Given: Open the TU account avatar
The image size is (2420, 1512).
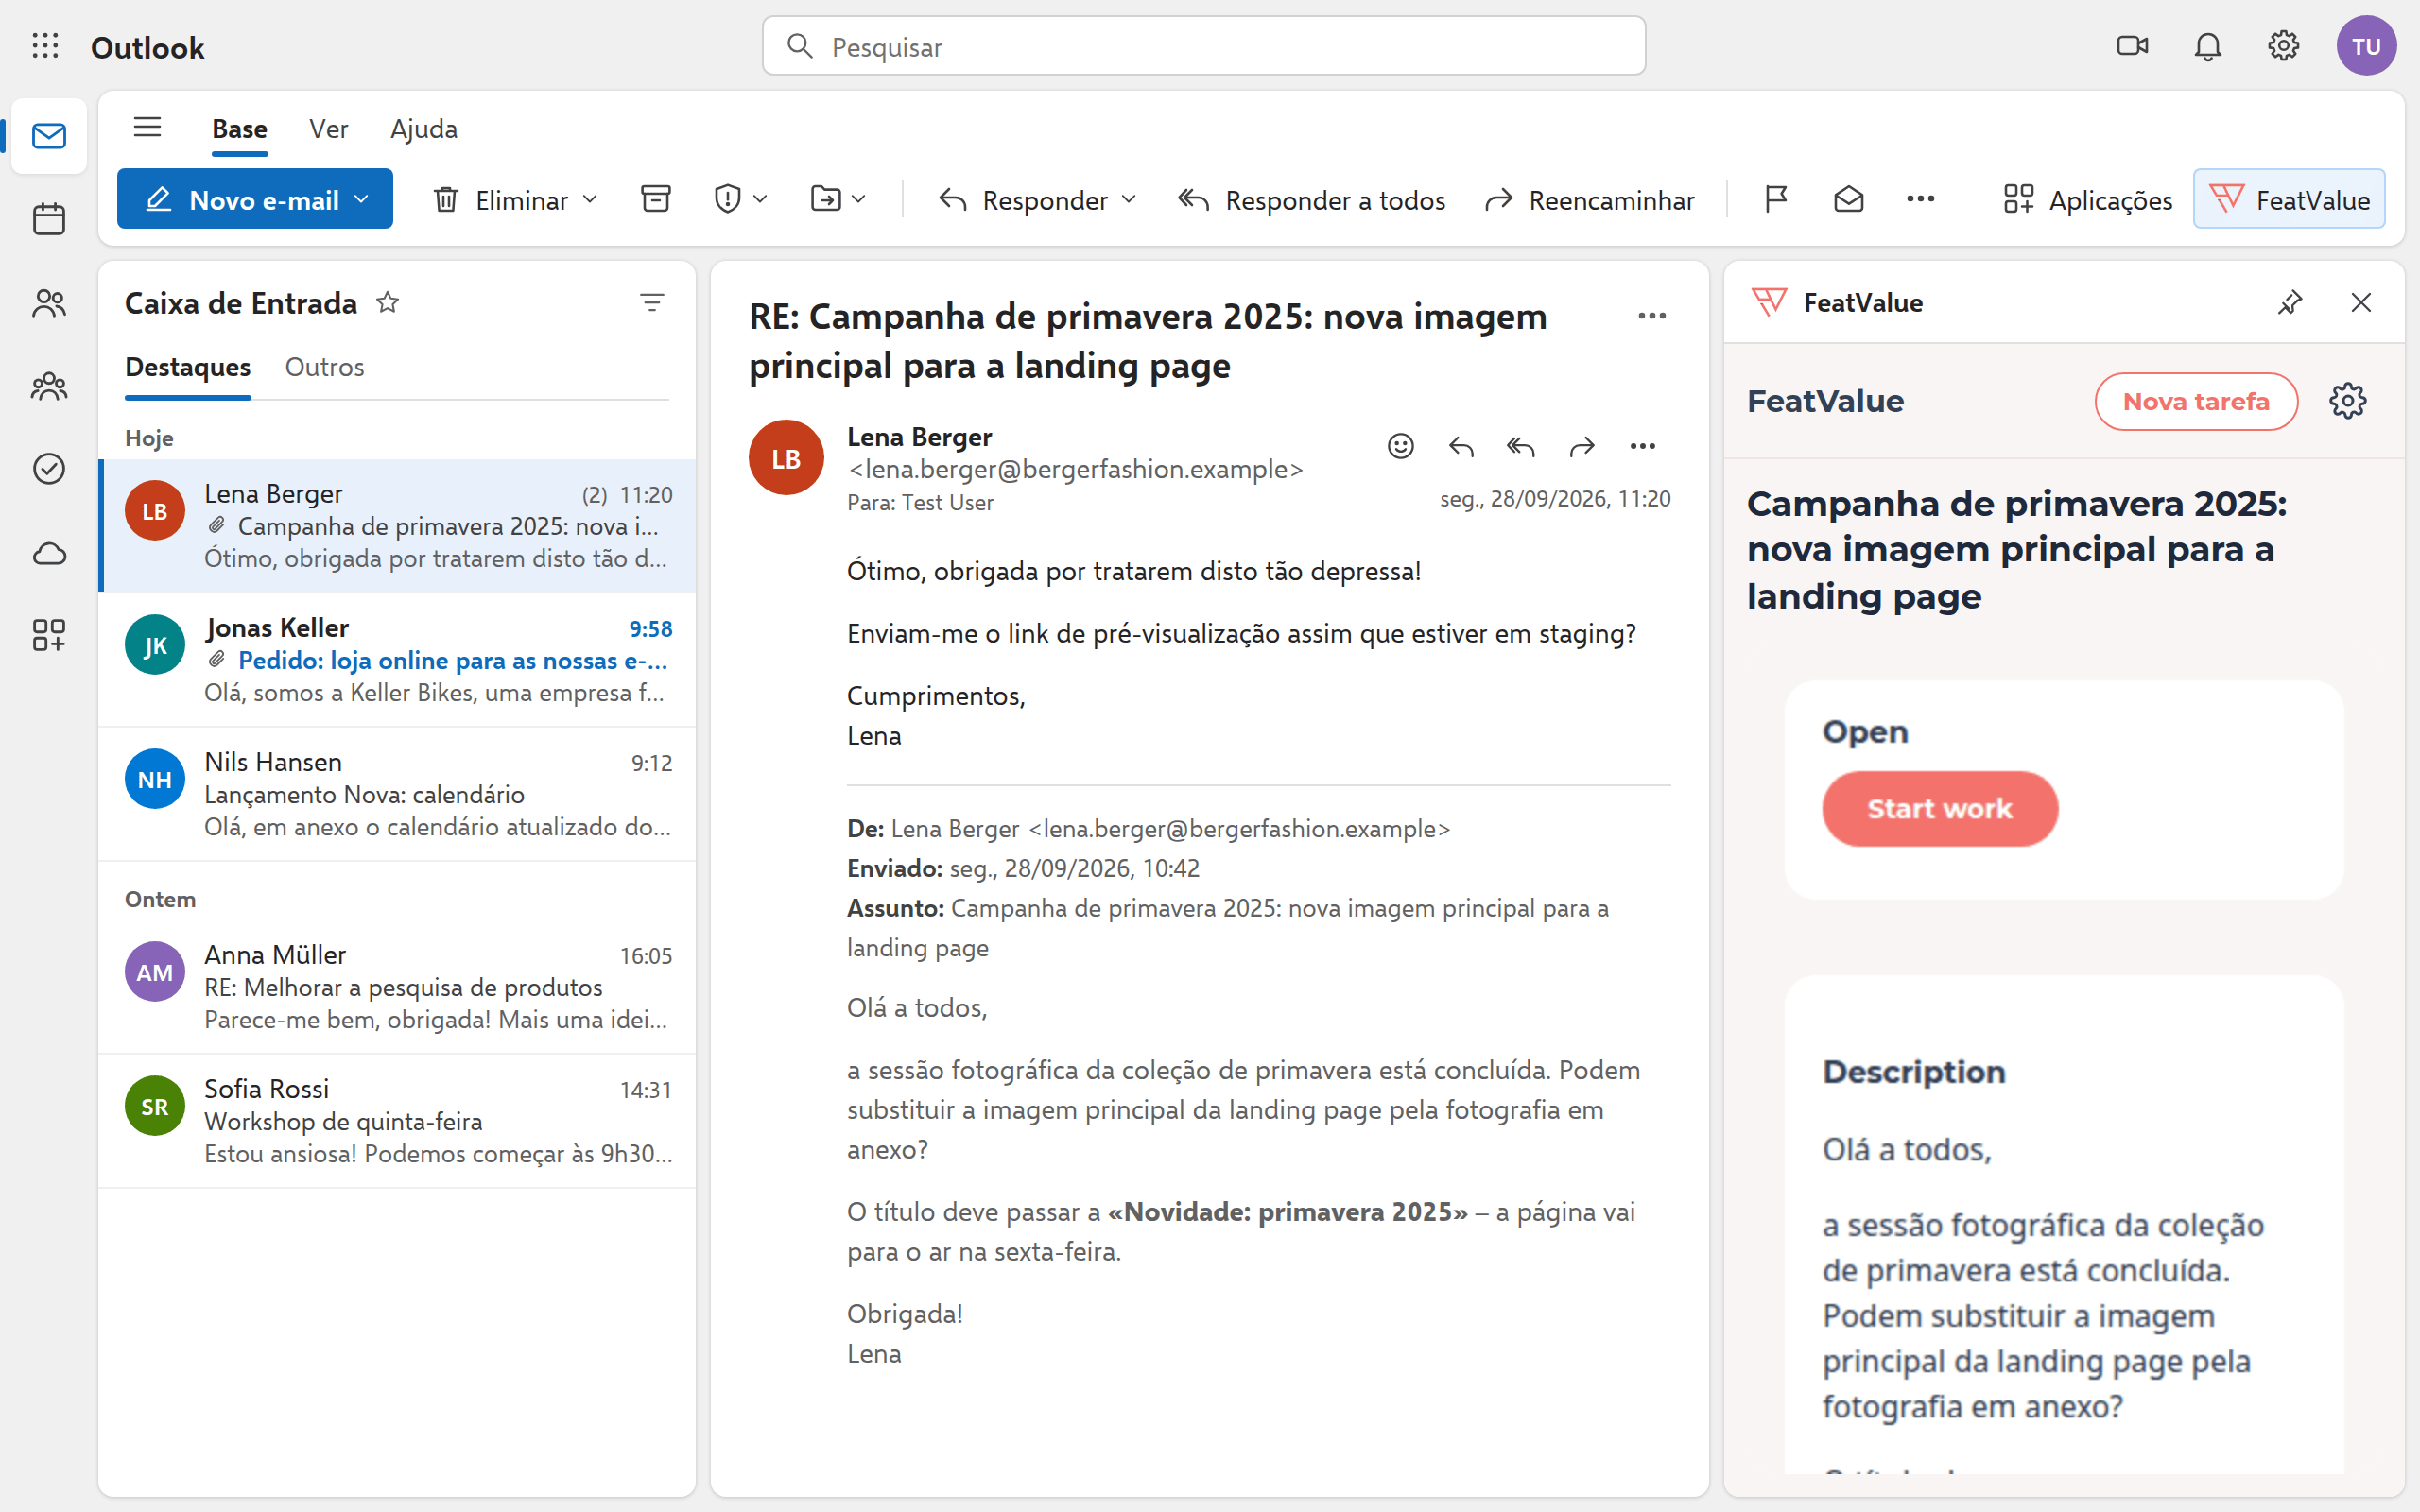Looking at the screenshot, I should 2366,46.
